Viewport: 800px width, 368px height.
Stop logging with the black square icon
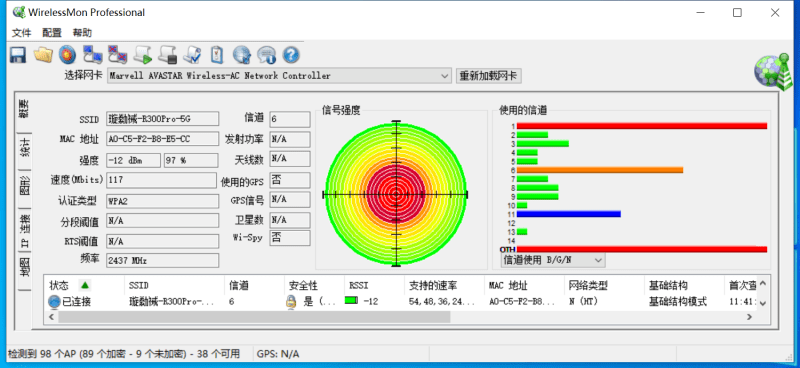click(x=167, y=54)
